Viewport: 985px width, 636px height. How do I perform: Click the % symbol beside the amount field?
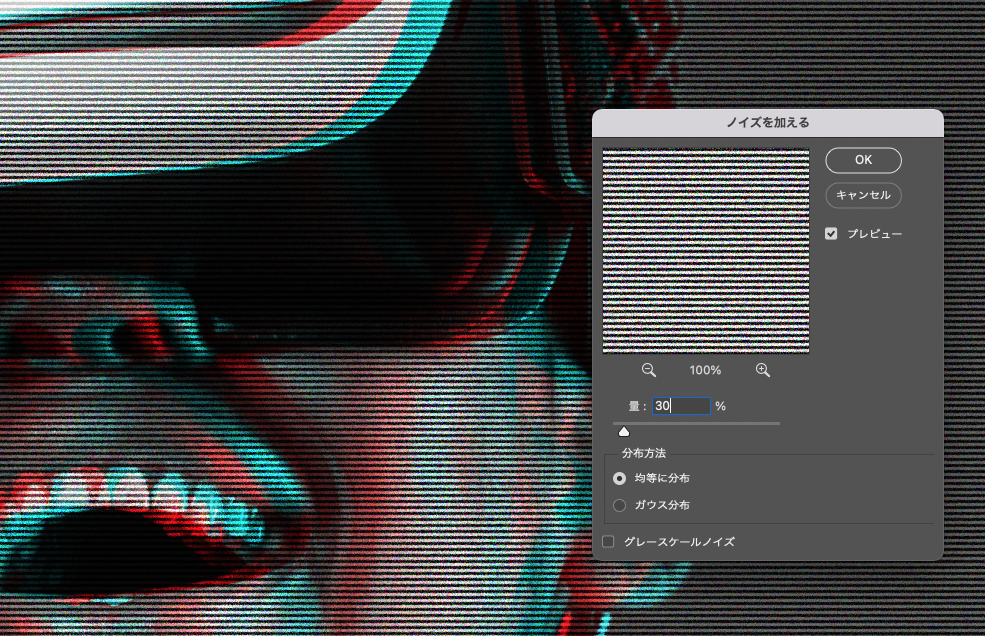720,406
